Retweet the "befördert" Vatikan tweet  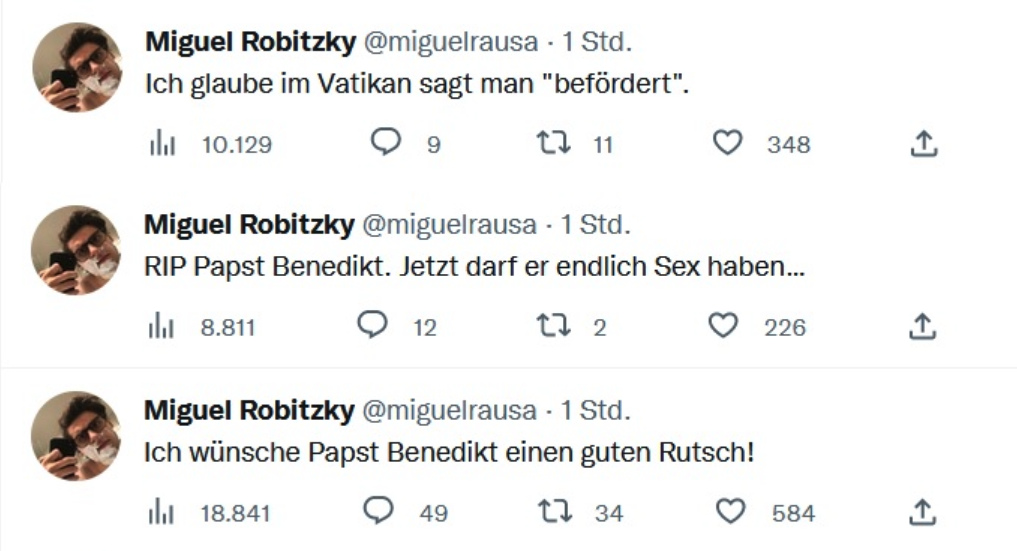[x=553, y=144]
